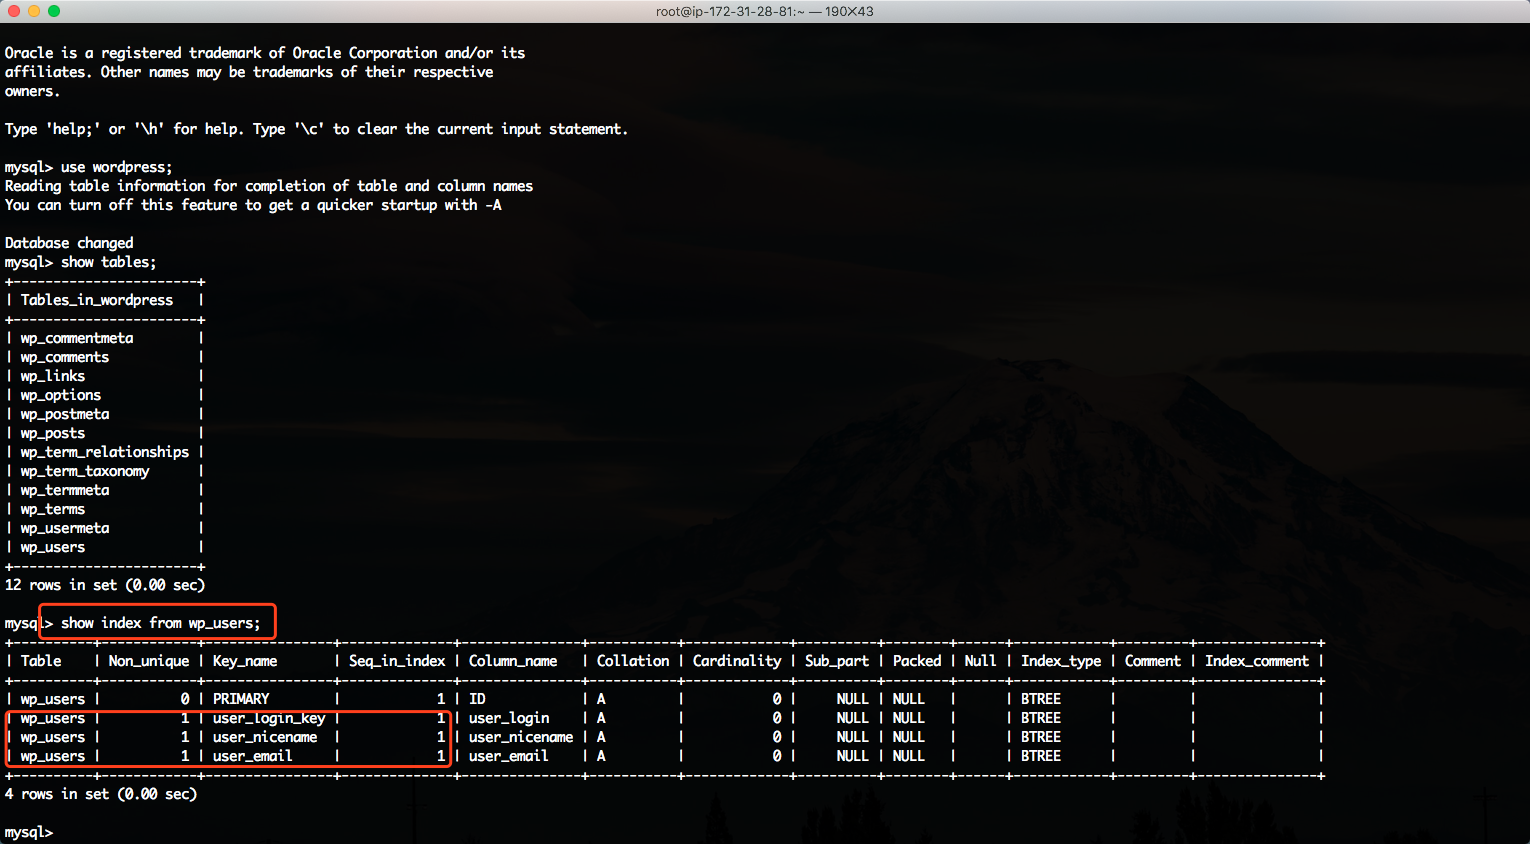Click the '12 rows in set' result line
Screen dimensions: 1530x844
tap(105, 585)
